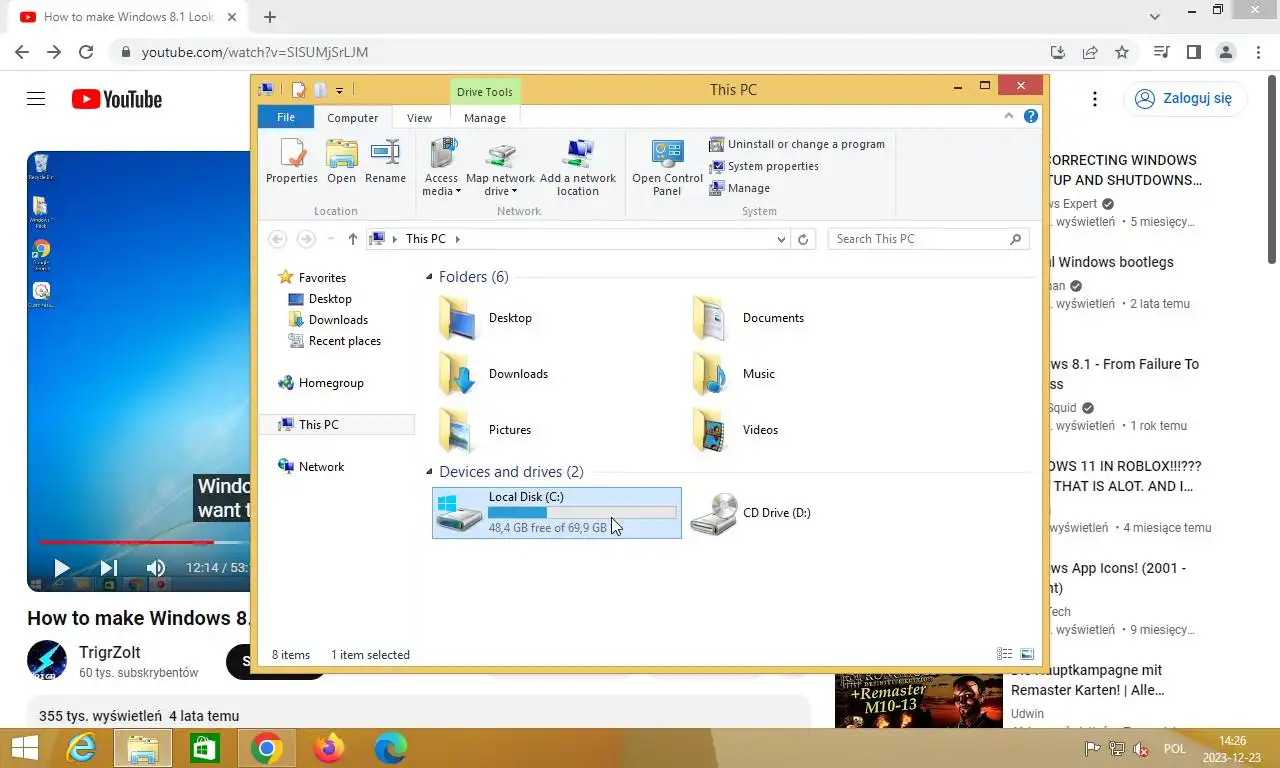Open Firefox from taskbar

329,748
